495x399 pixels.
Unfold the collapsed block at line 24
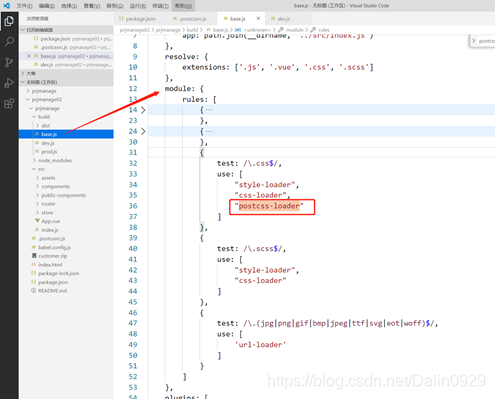click(x=143, y=131)
